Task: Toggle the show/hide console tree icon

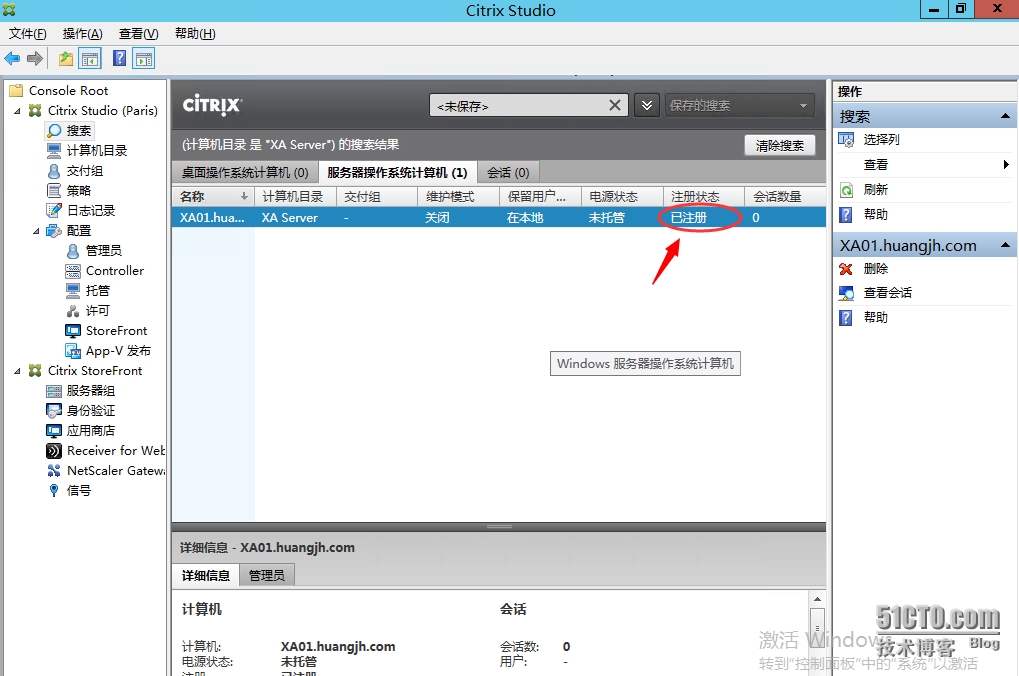Action: 90,59
